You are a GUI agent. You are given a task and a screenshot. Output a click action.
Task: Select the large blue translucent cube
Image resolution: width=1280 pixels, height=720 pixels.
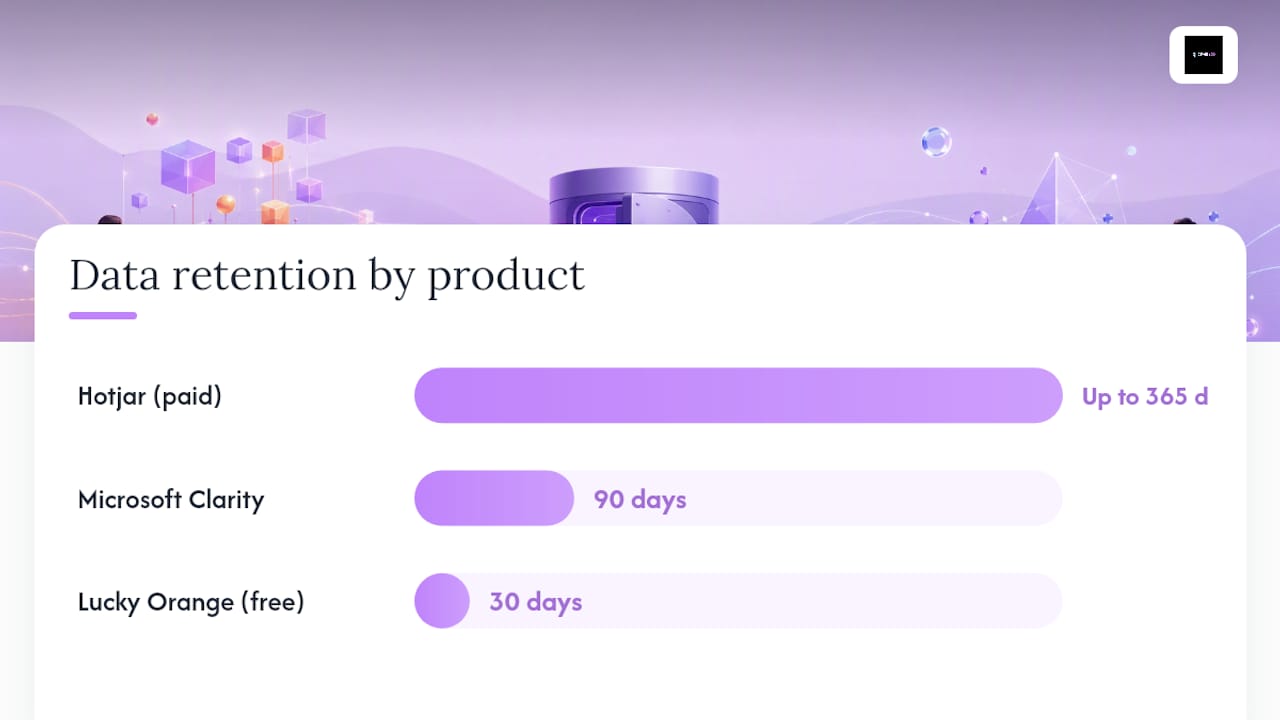[188, 167]
